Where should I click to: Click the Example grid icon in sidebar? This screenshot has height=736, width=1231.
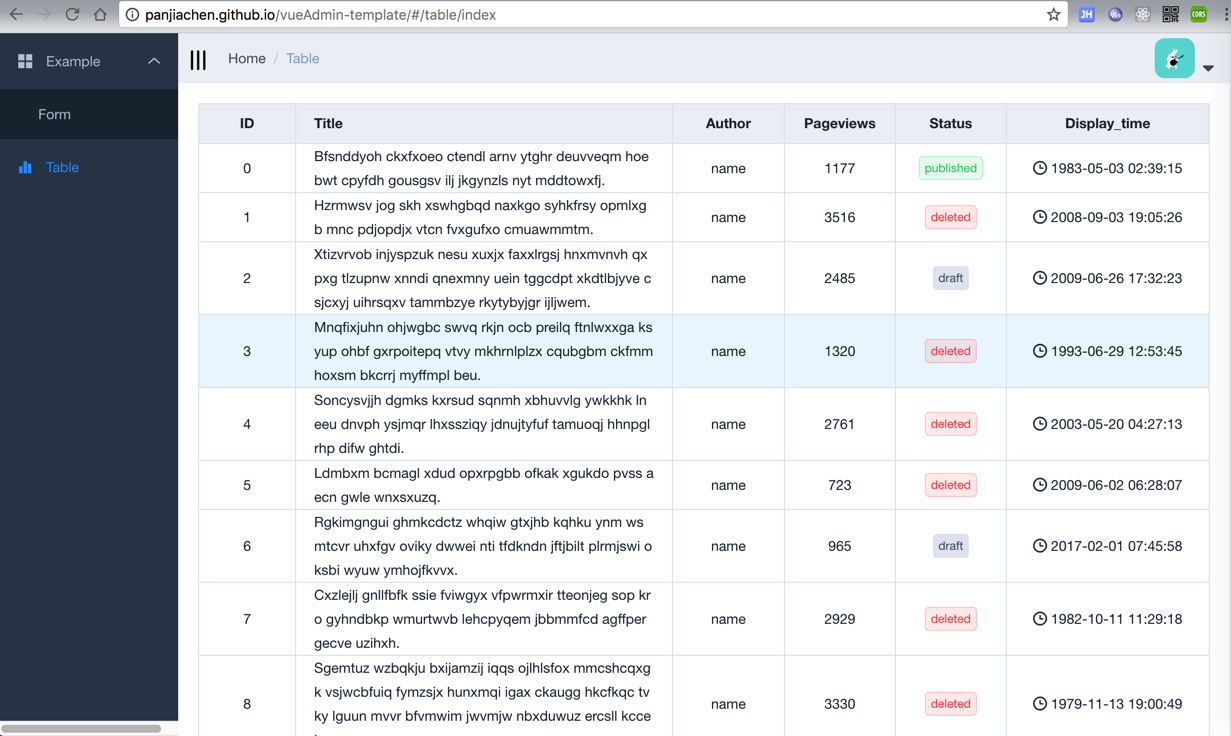tap(25, 61)
